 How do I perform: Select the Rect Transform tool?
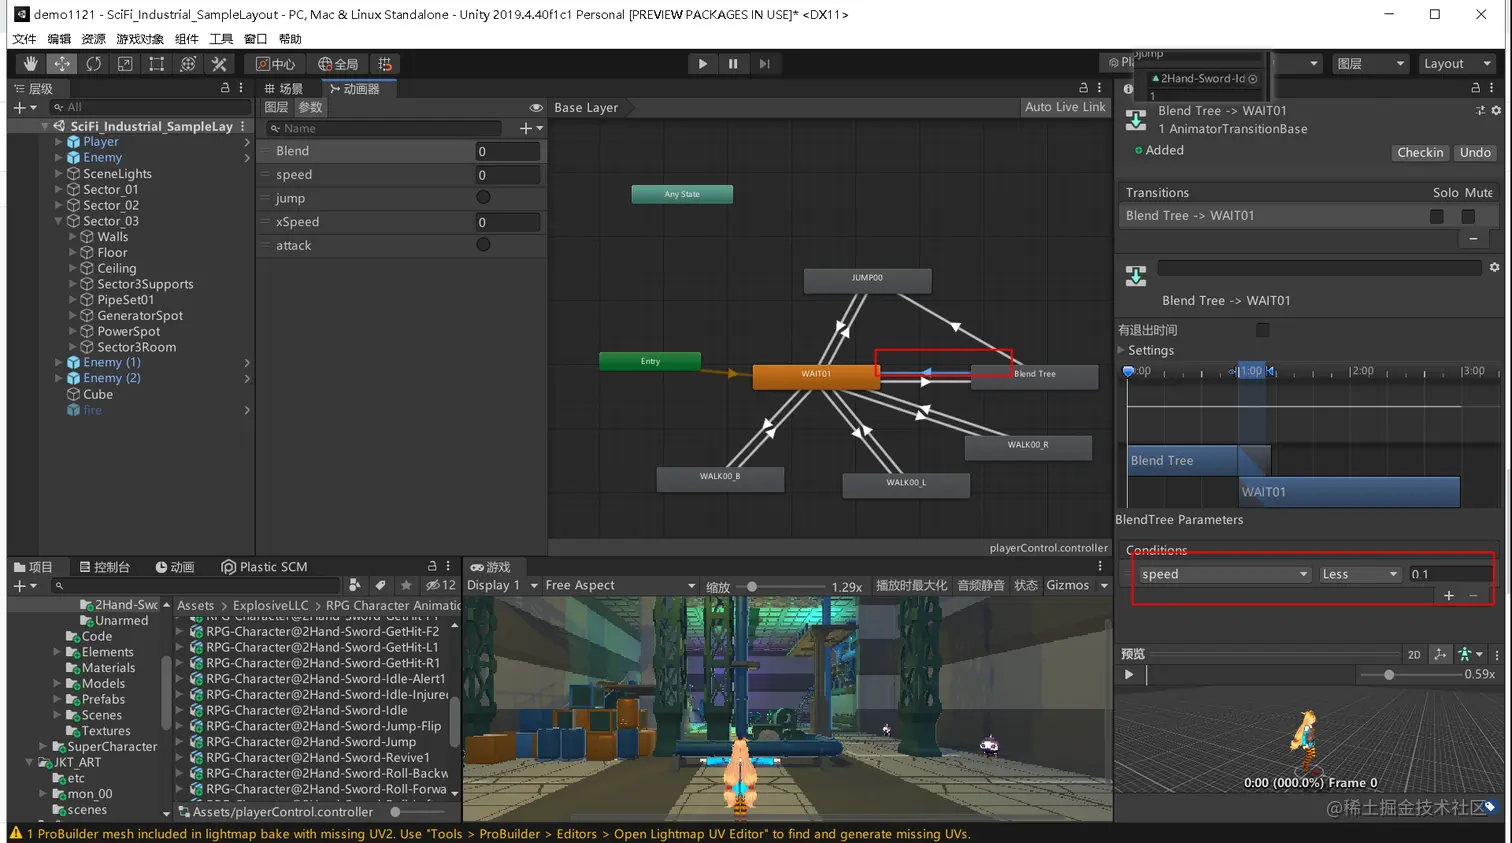156,64
